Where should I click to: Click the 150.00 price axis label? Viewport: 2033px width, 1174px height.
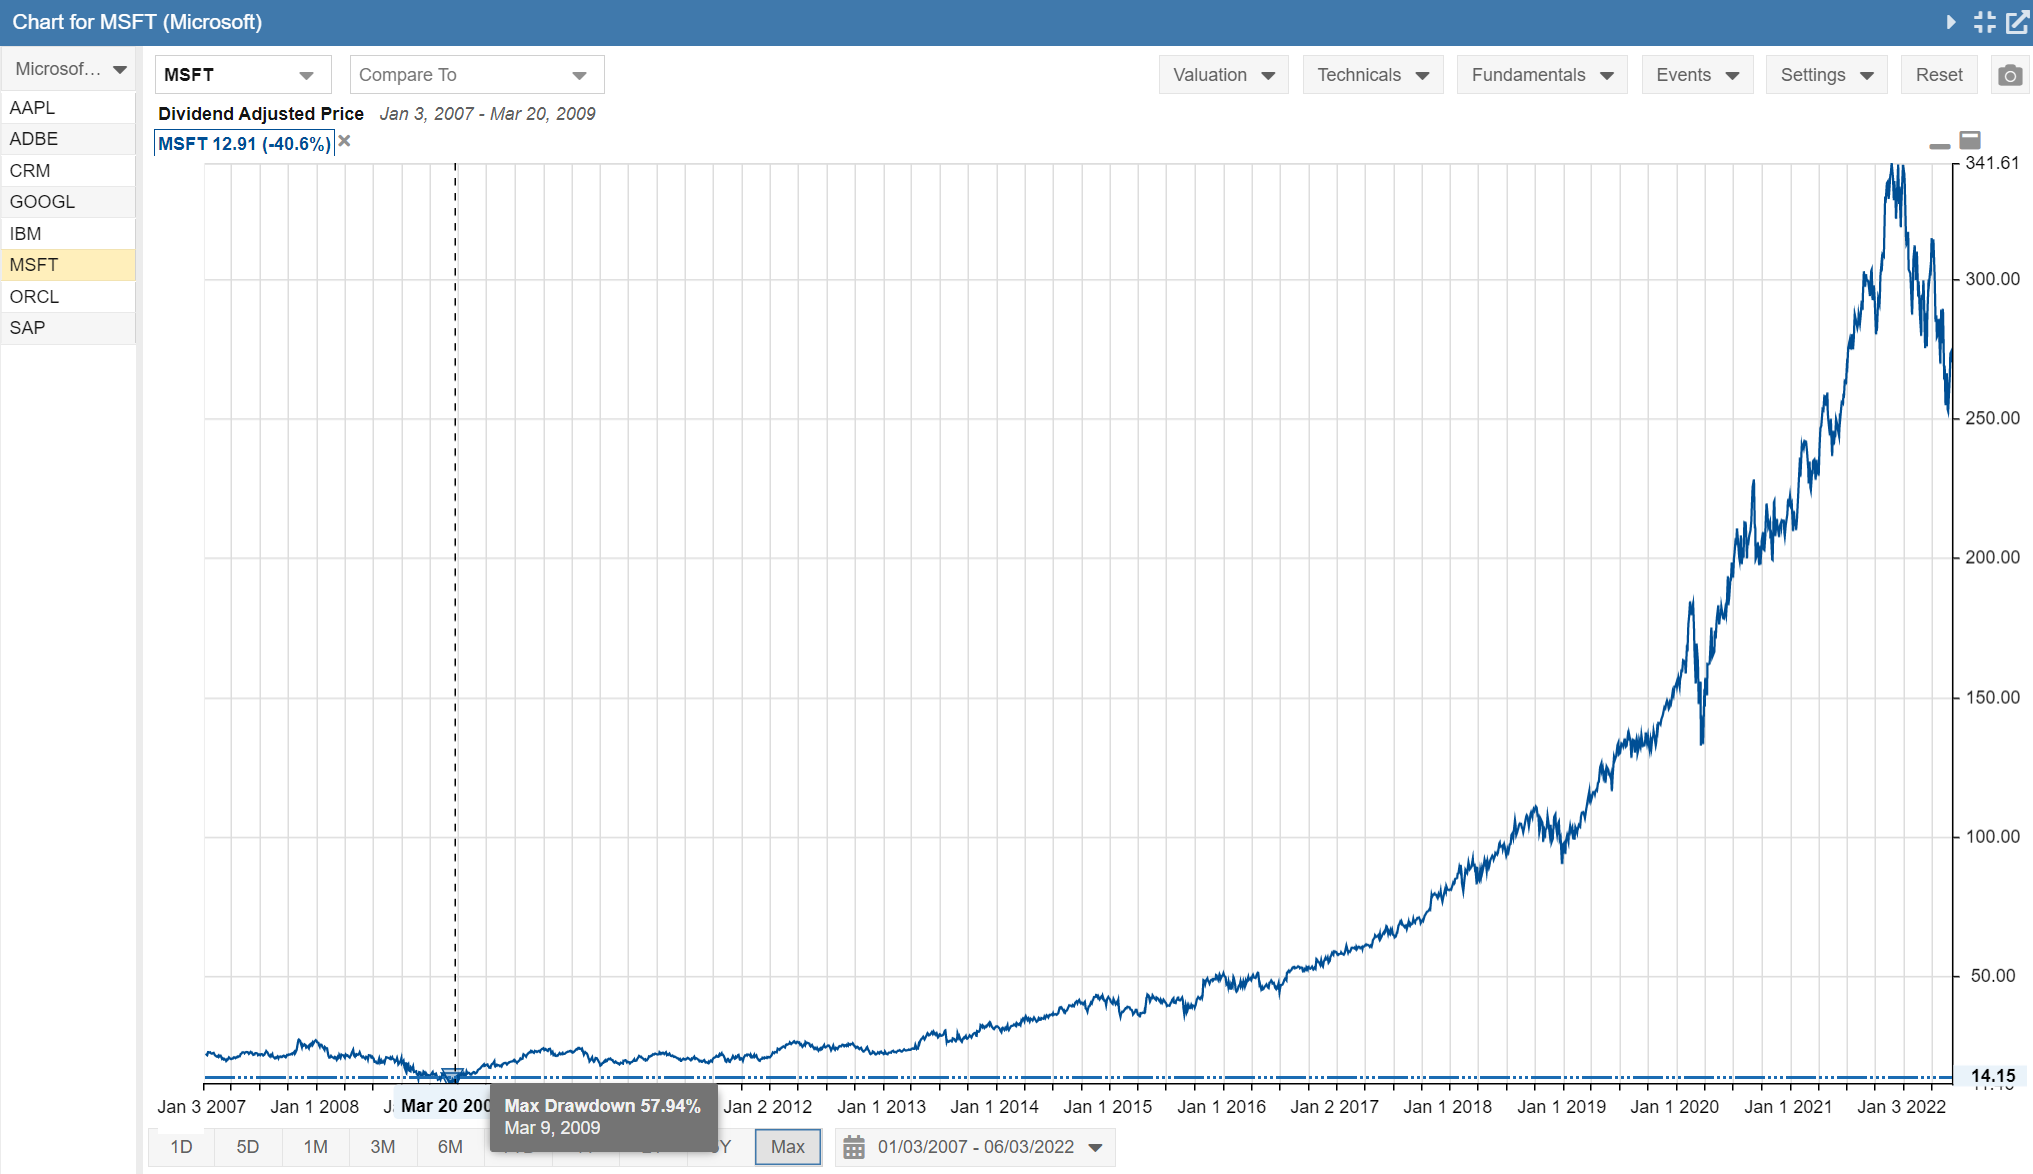(x=1992, y=697)
